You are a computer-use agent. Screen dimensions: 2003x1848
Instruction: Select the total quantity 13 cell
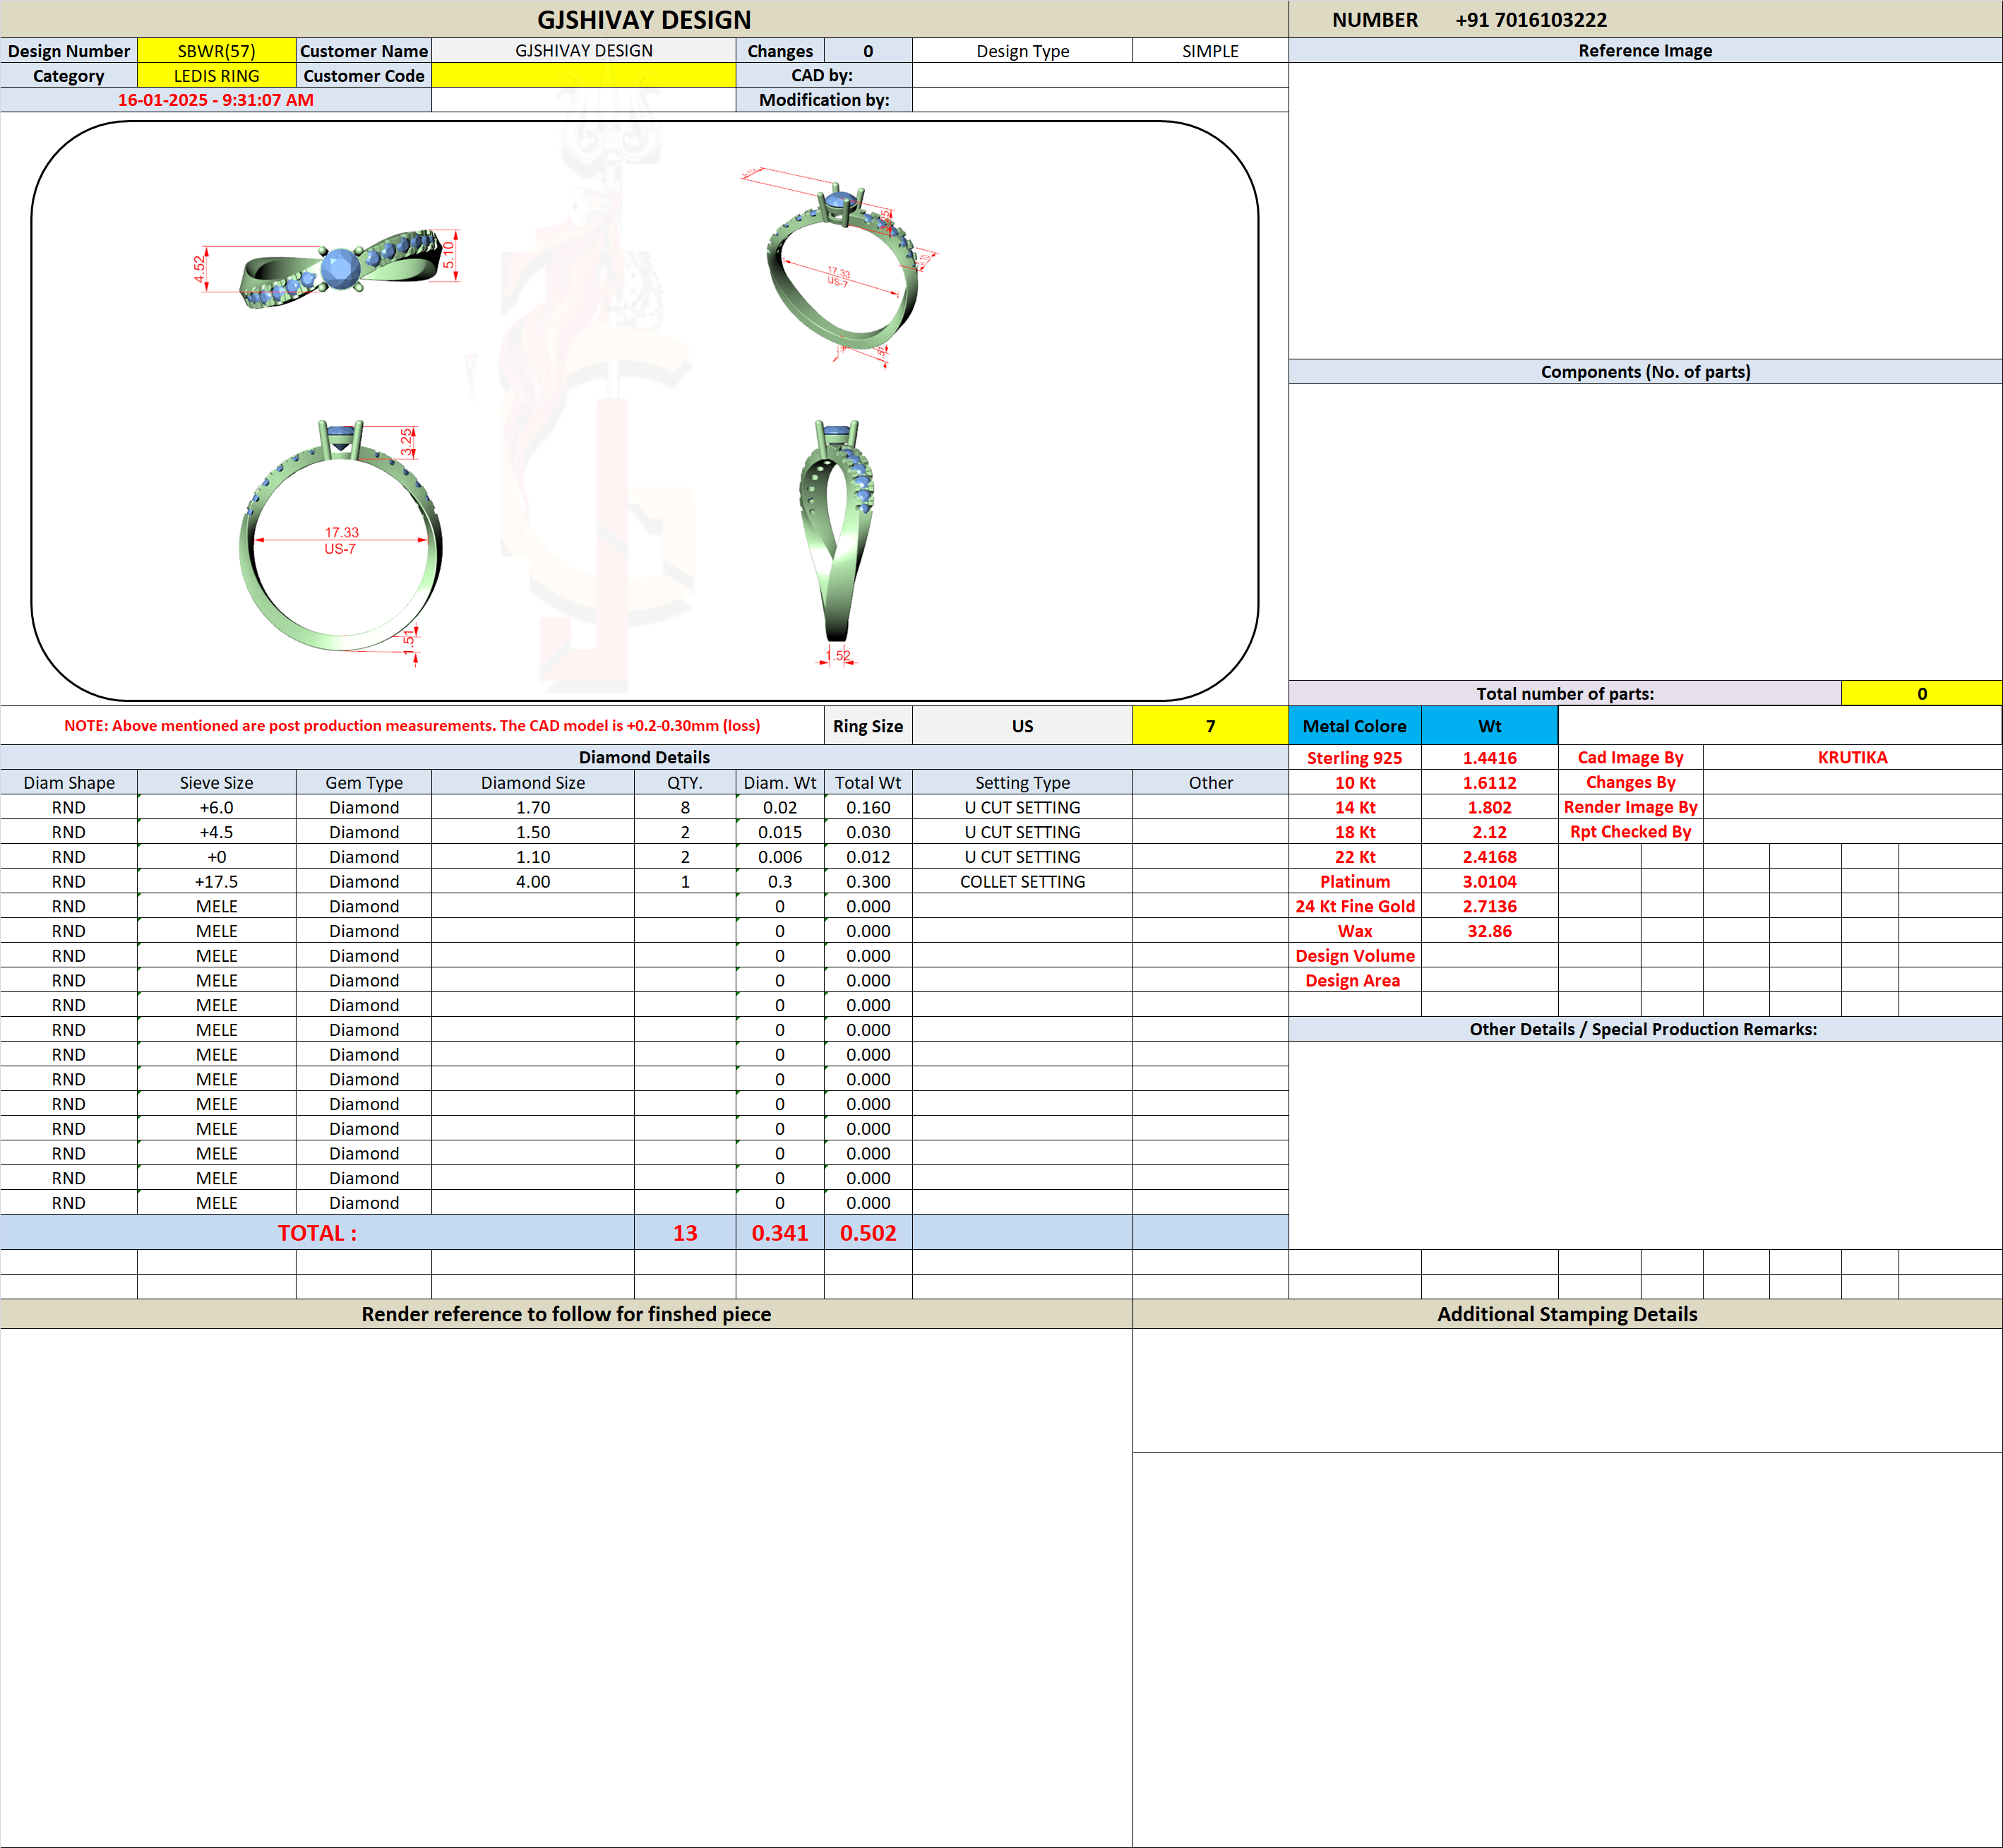[x=685, y=1233]
